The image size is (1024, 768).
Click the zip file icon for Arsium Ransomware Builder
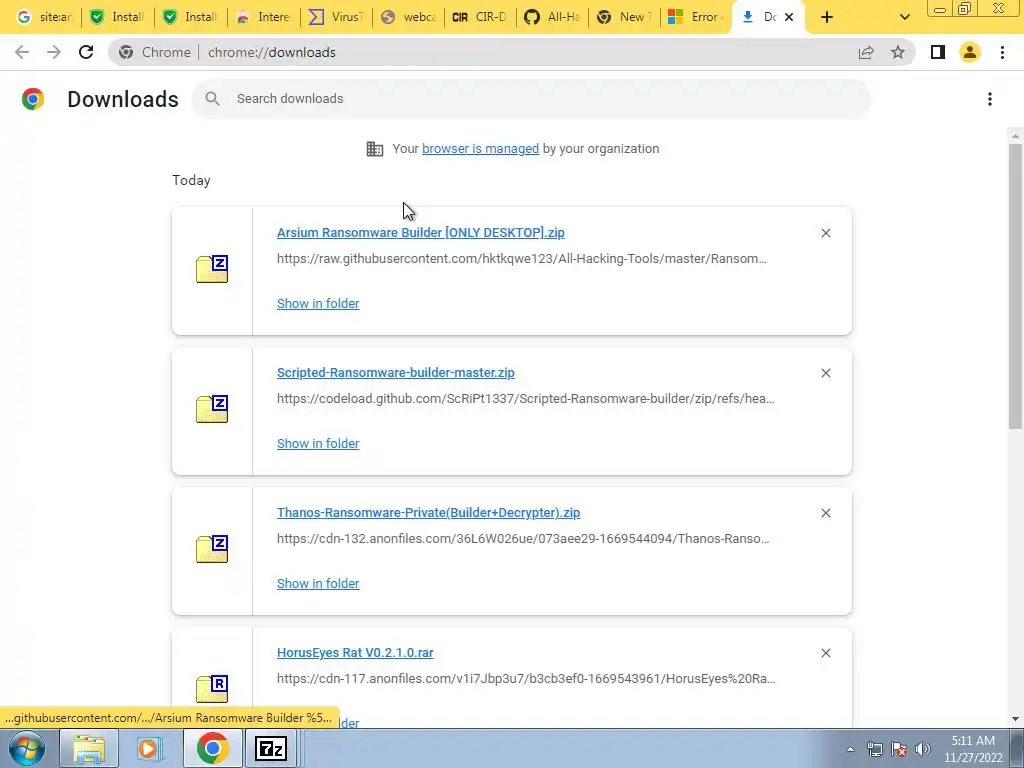[x=212, y=269]
